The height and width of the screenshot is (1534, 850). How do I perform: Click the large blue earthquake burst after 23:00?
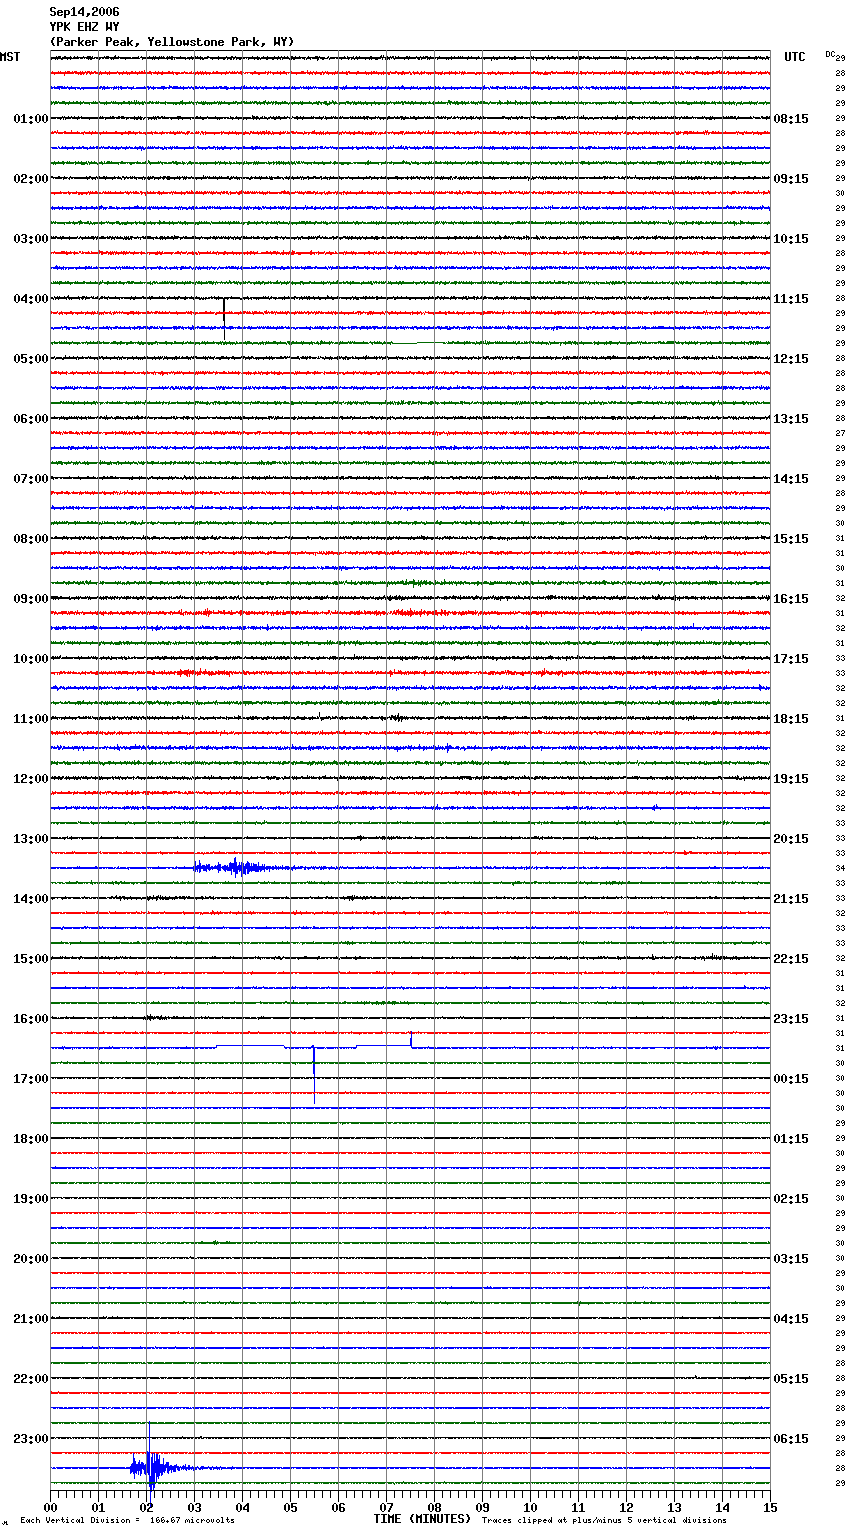[x=152, y=1466]
